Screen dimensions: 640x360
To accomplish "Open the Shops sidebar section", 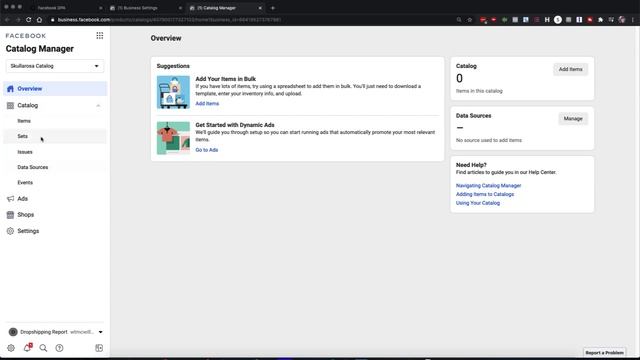I will click(25, 215).
